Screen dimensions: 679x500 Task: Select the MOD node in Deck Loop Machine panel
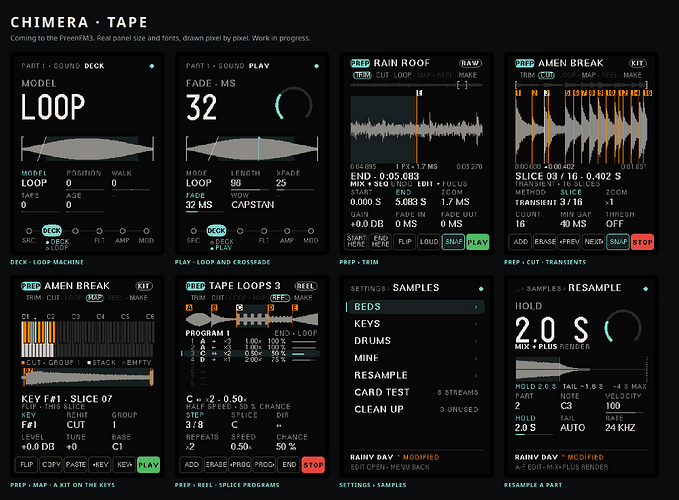pyautogui.click(x=146, y=231)
